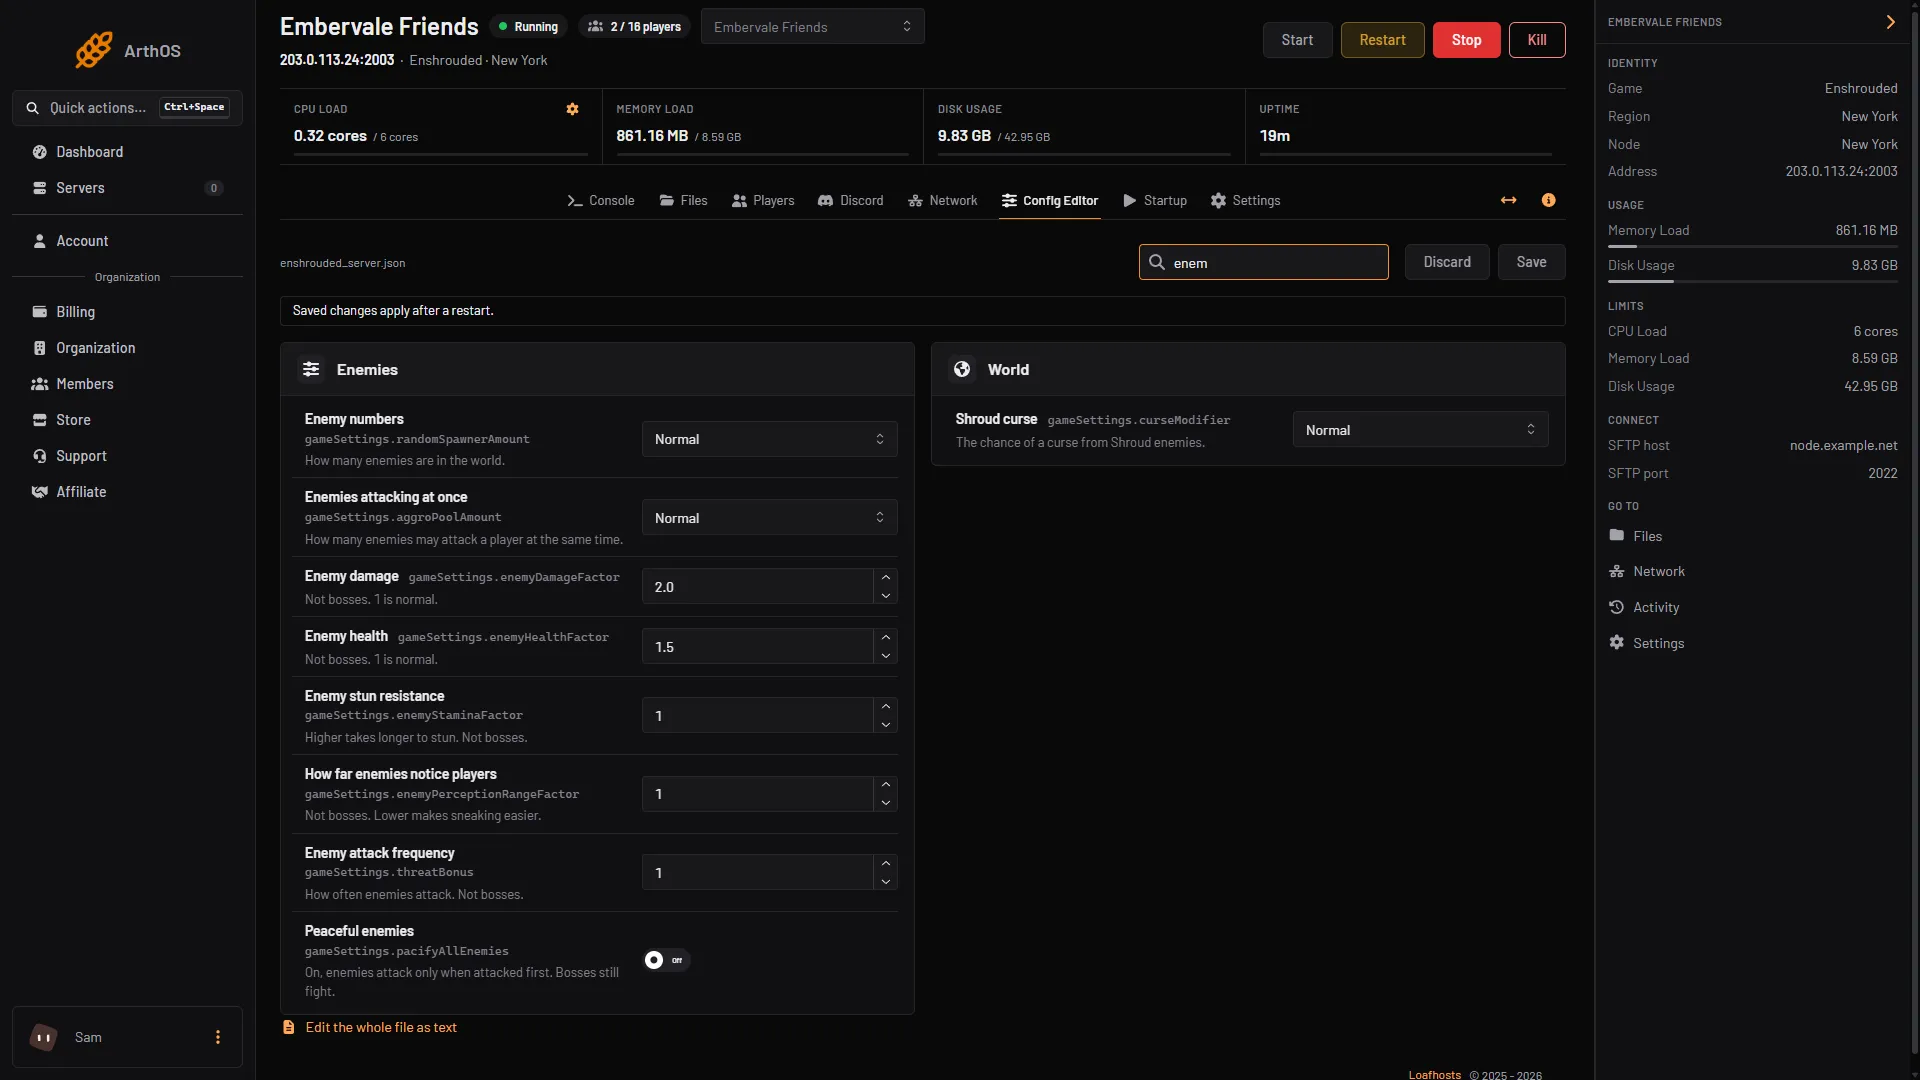Open Sam's three-dot user menu
Screen dimensions: 1920x1080
click(x=218, y=1037)
